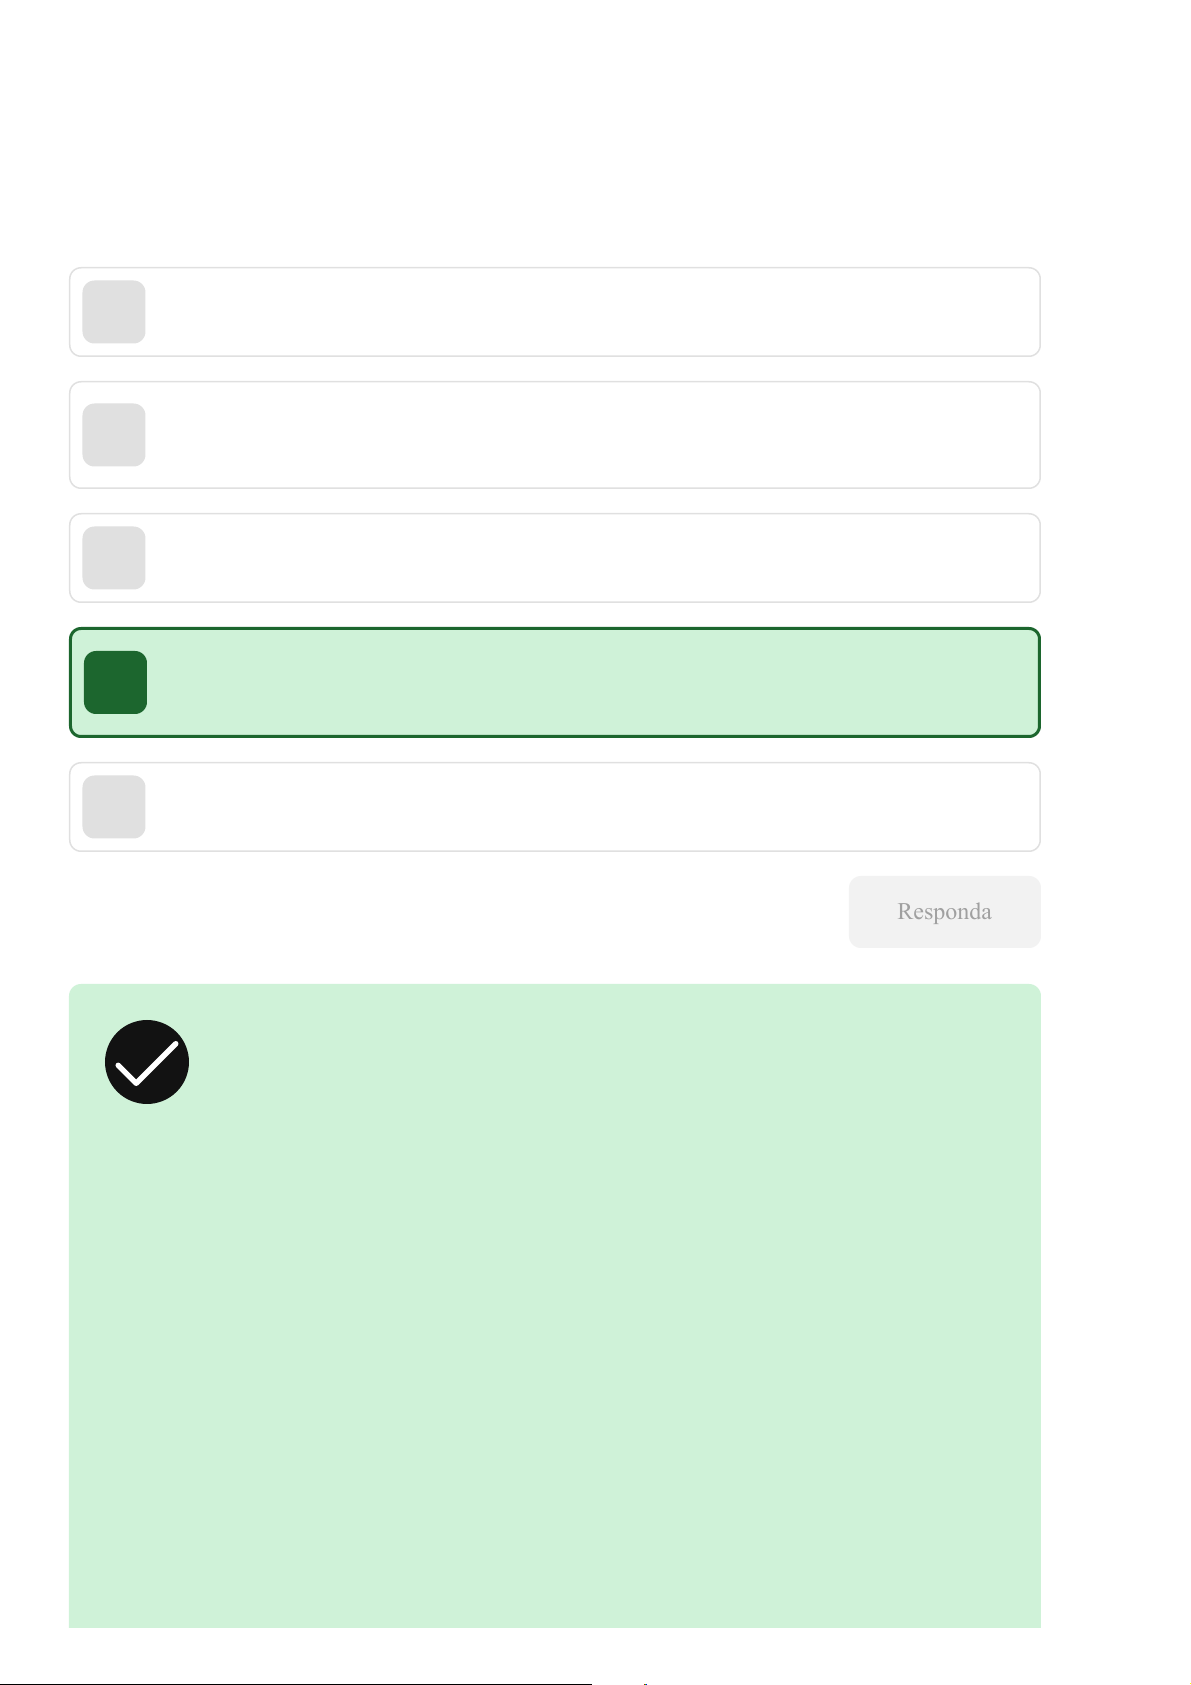Select the last answer option row
The height and width of the screenshot is (1685, 1191).
(x=590, y=807)
